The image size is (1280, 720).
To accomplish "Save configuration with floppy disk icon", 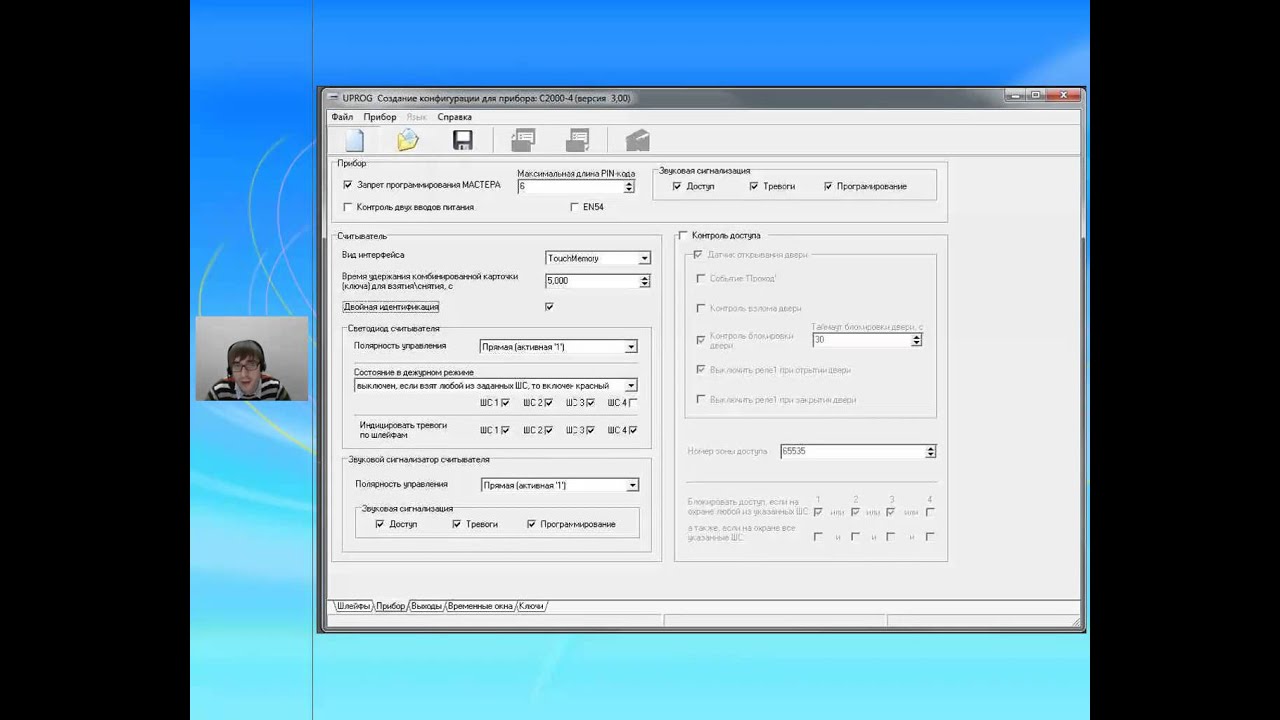I will (x=462, y=140).
